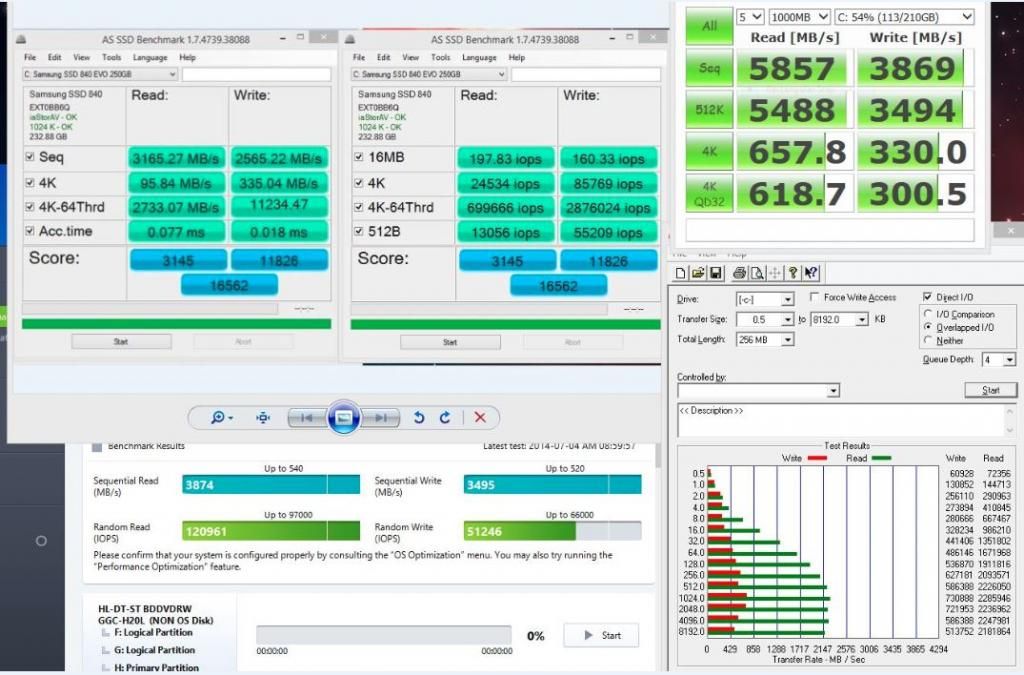Click the Samsung SSD 840 EVO drive selector in AS SSD iops window

pos(428,74)
